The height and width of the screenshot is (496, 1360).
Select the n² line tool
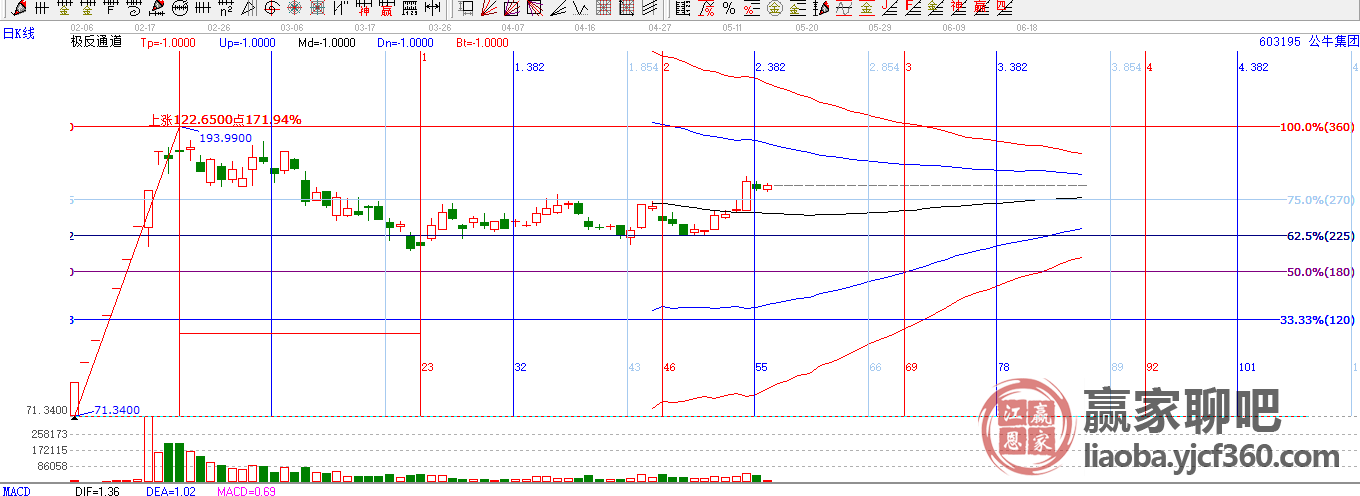pyautogui.click(x=226, y=8)
